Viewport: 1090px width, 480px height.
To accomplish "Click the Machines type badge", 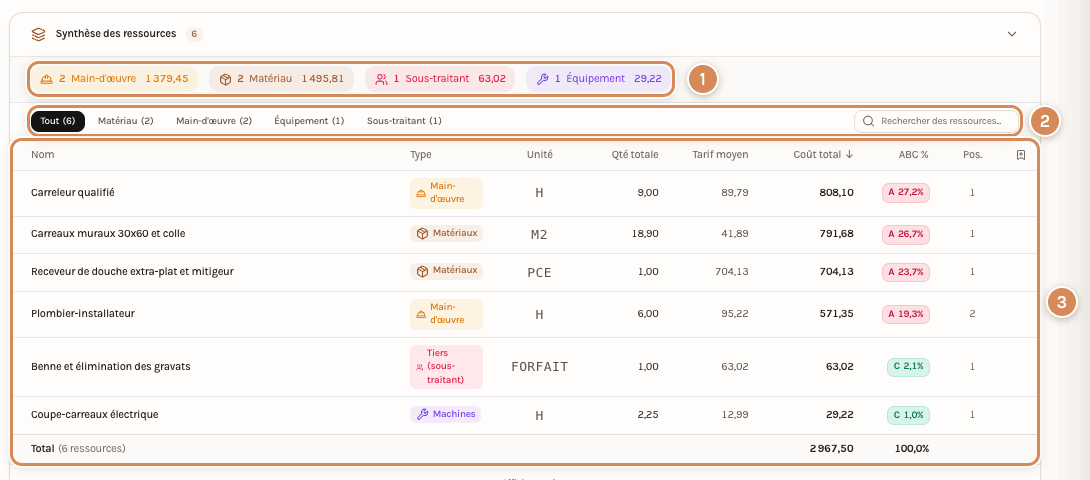I will (445, 415).
